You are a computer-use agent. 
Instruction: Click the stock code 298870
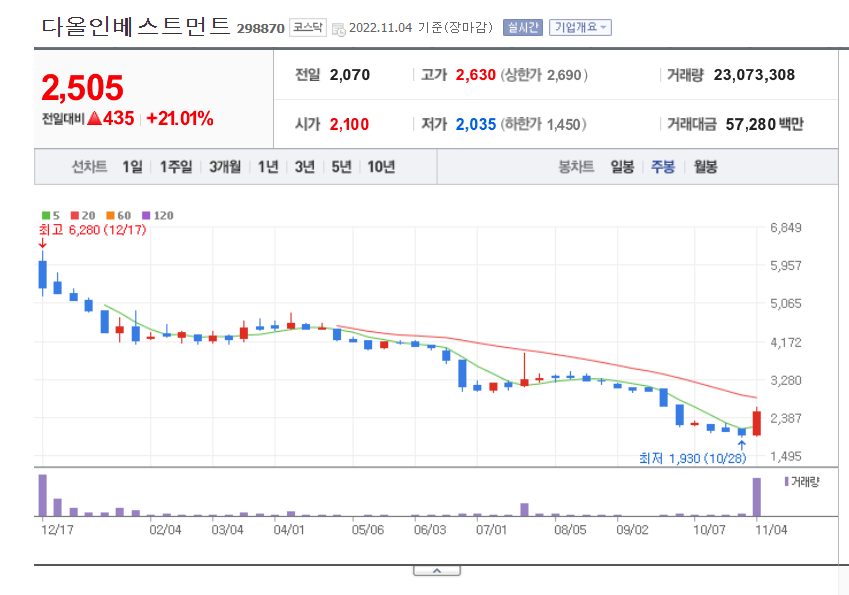(260, 29)
